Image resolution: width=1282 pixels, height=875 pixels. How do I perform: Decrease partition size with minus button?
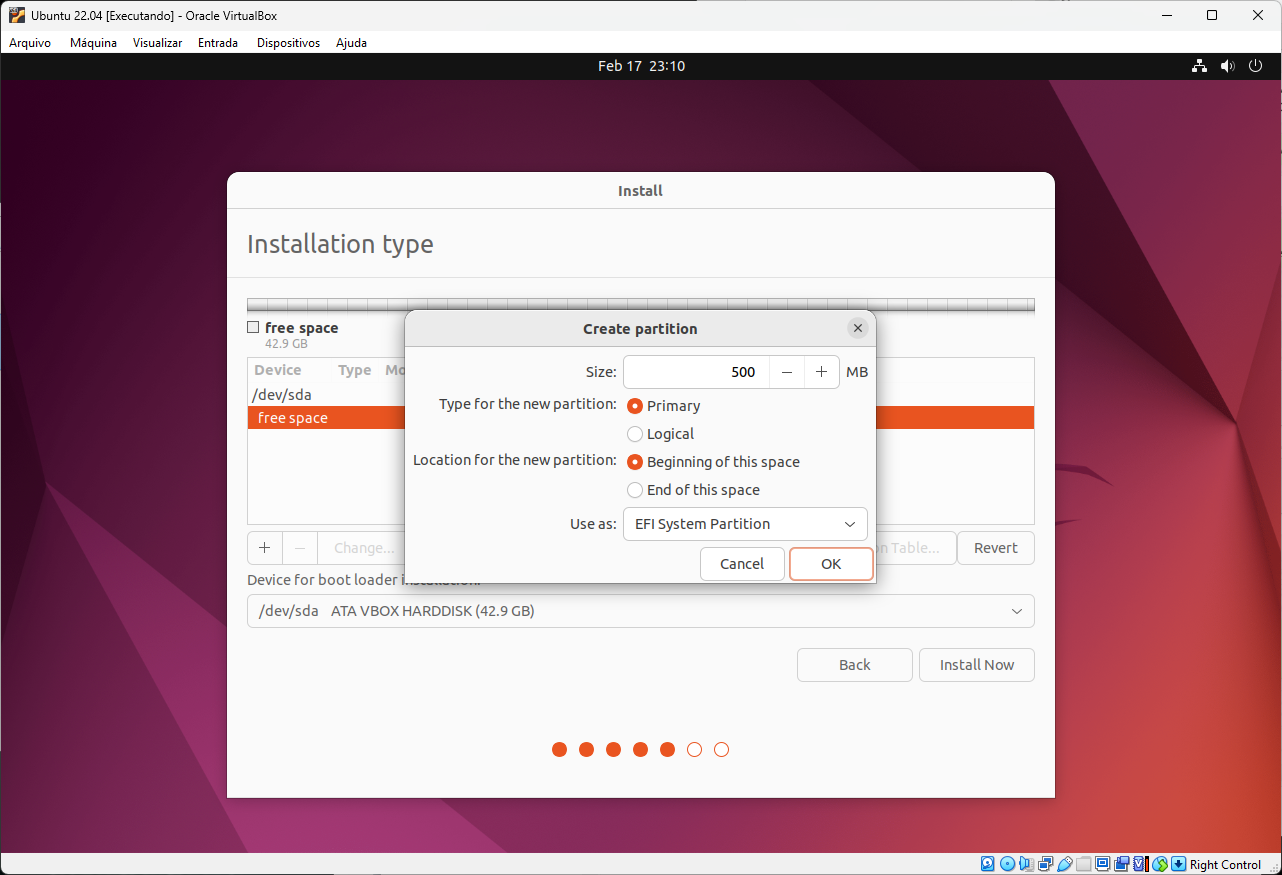787,372
